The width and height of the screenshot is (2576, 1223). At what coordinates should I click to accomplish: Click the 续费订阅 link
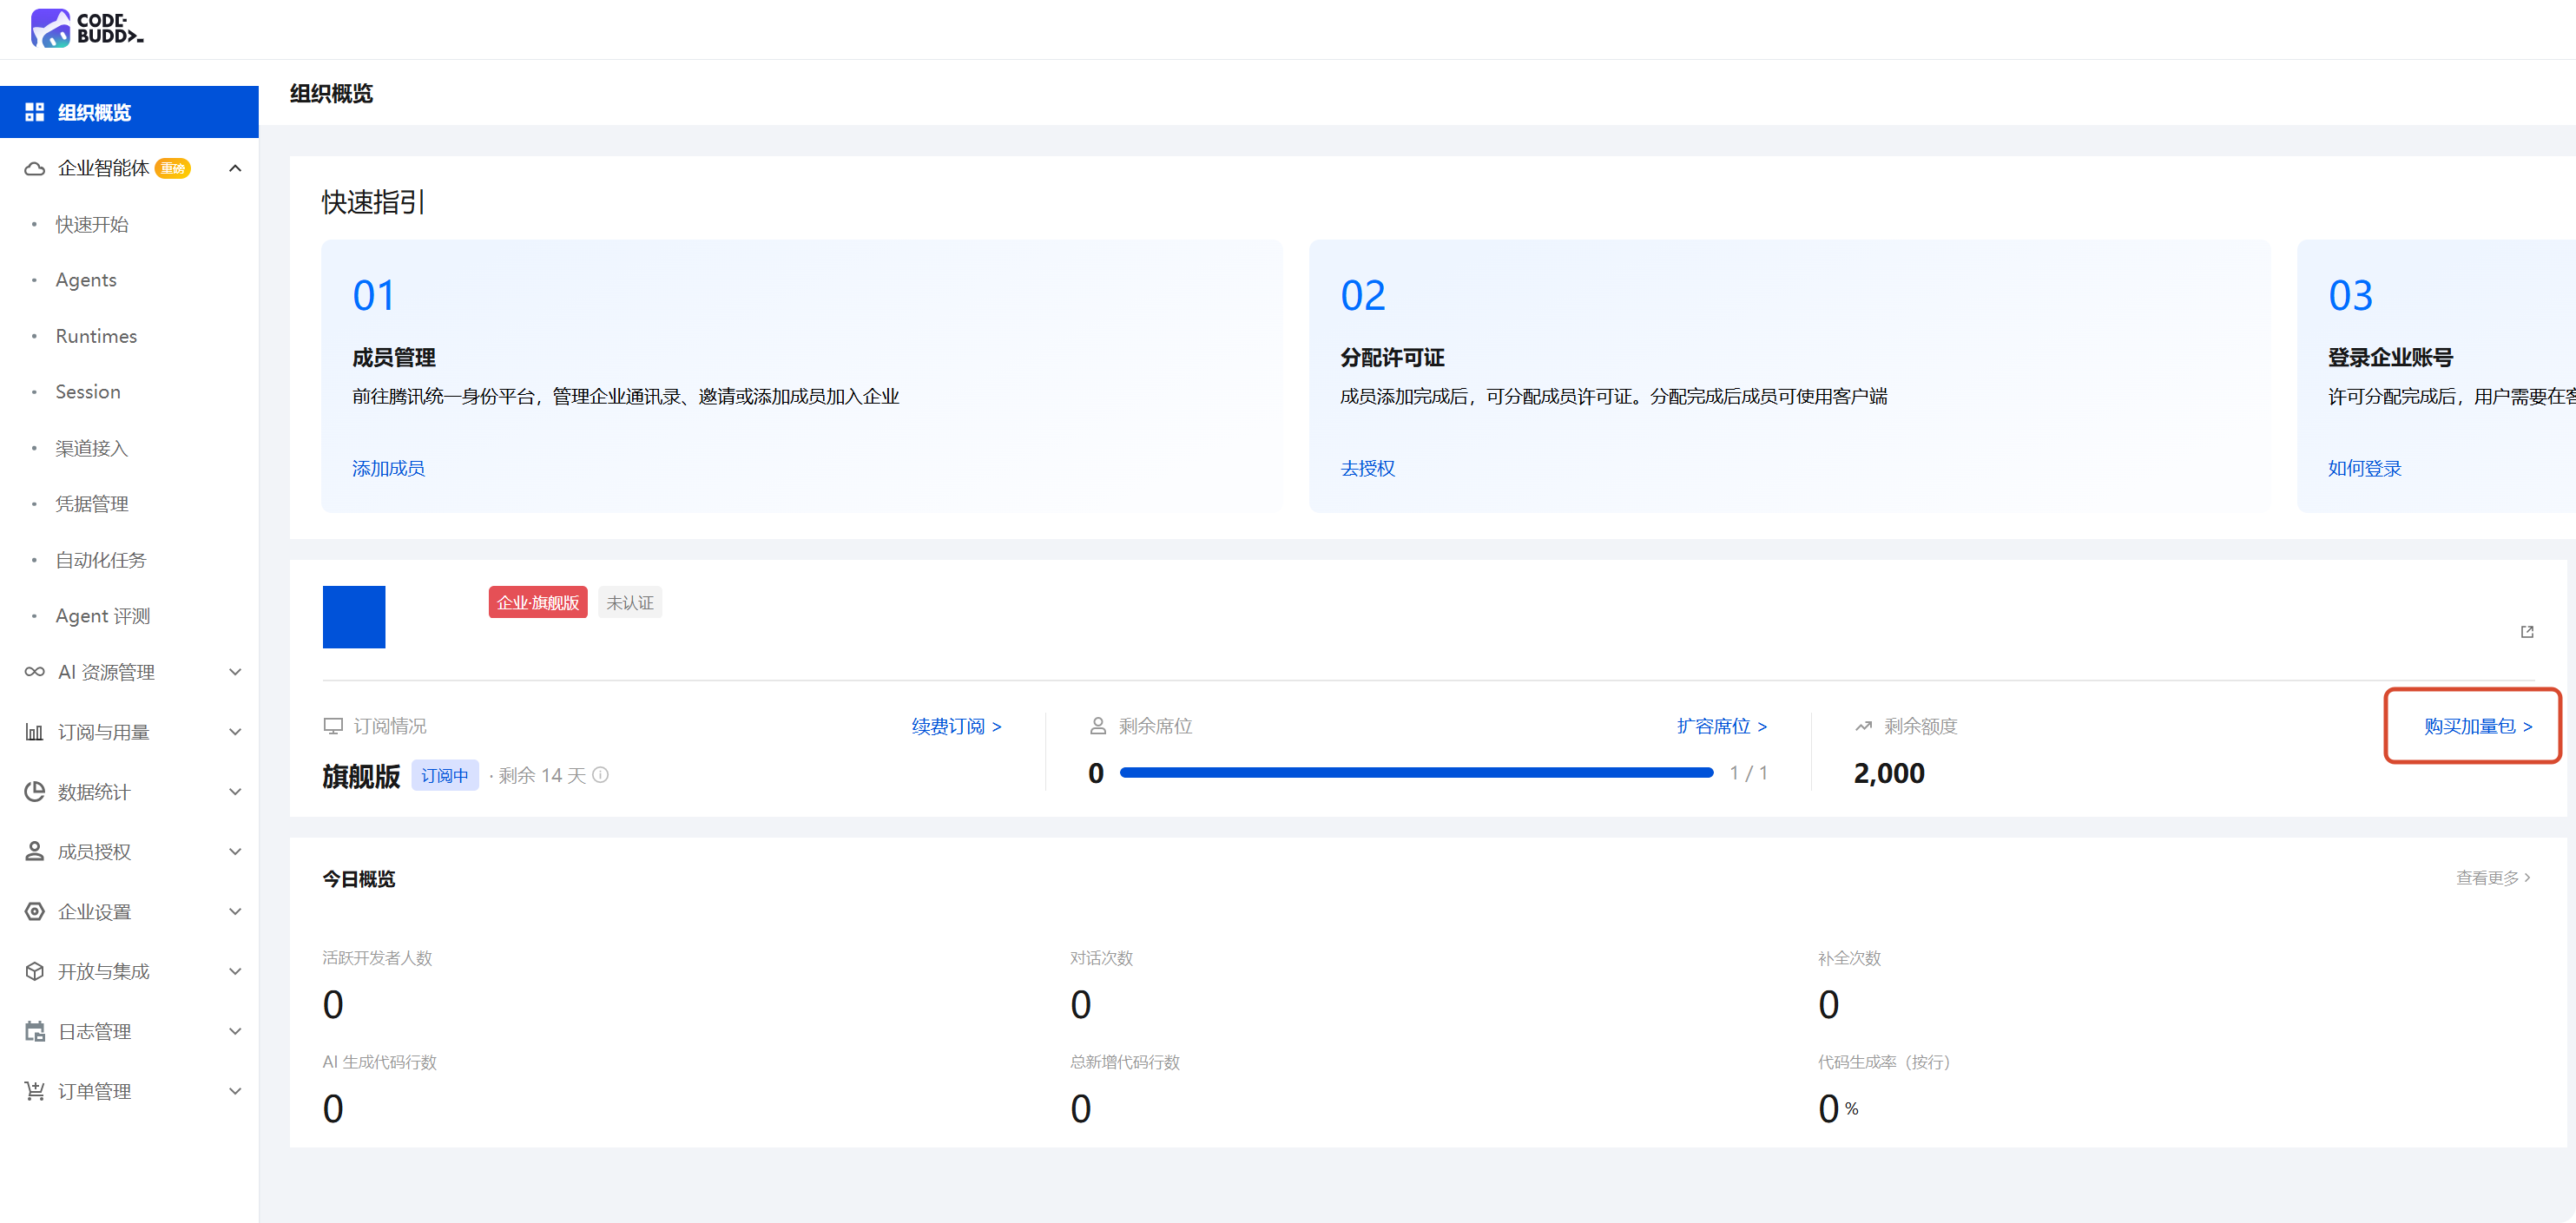(956, 726)
